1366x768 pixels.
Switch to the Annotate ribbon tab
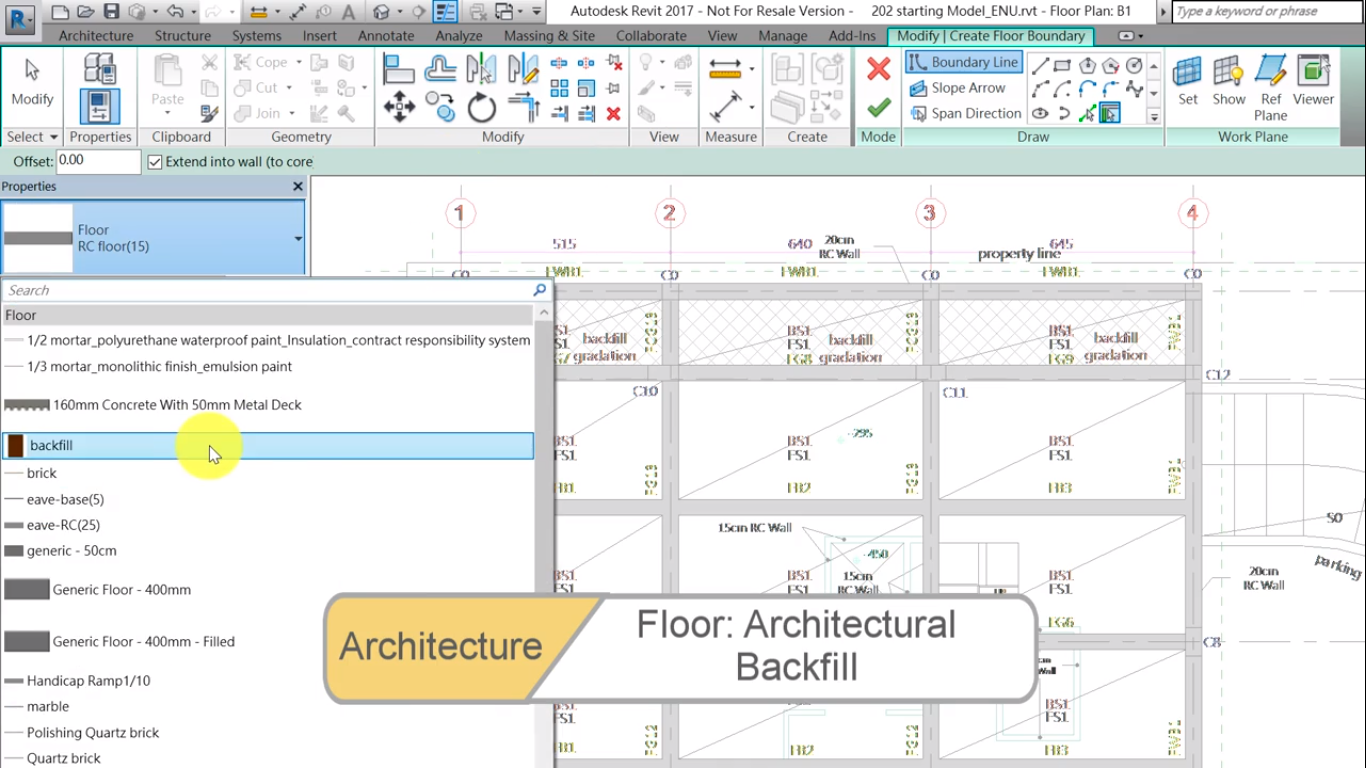pyautogui.click(x=385, y=36)
